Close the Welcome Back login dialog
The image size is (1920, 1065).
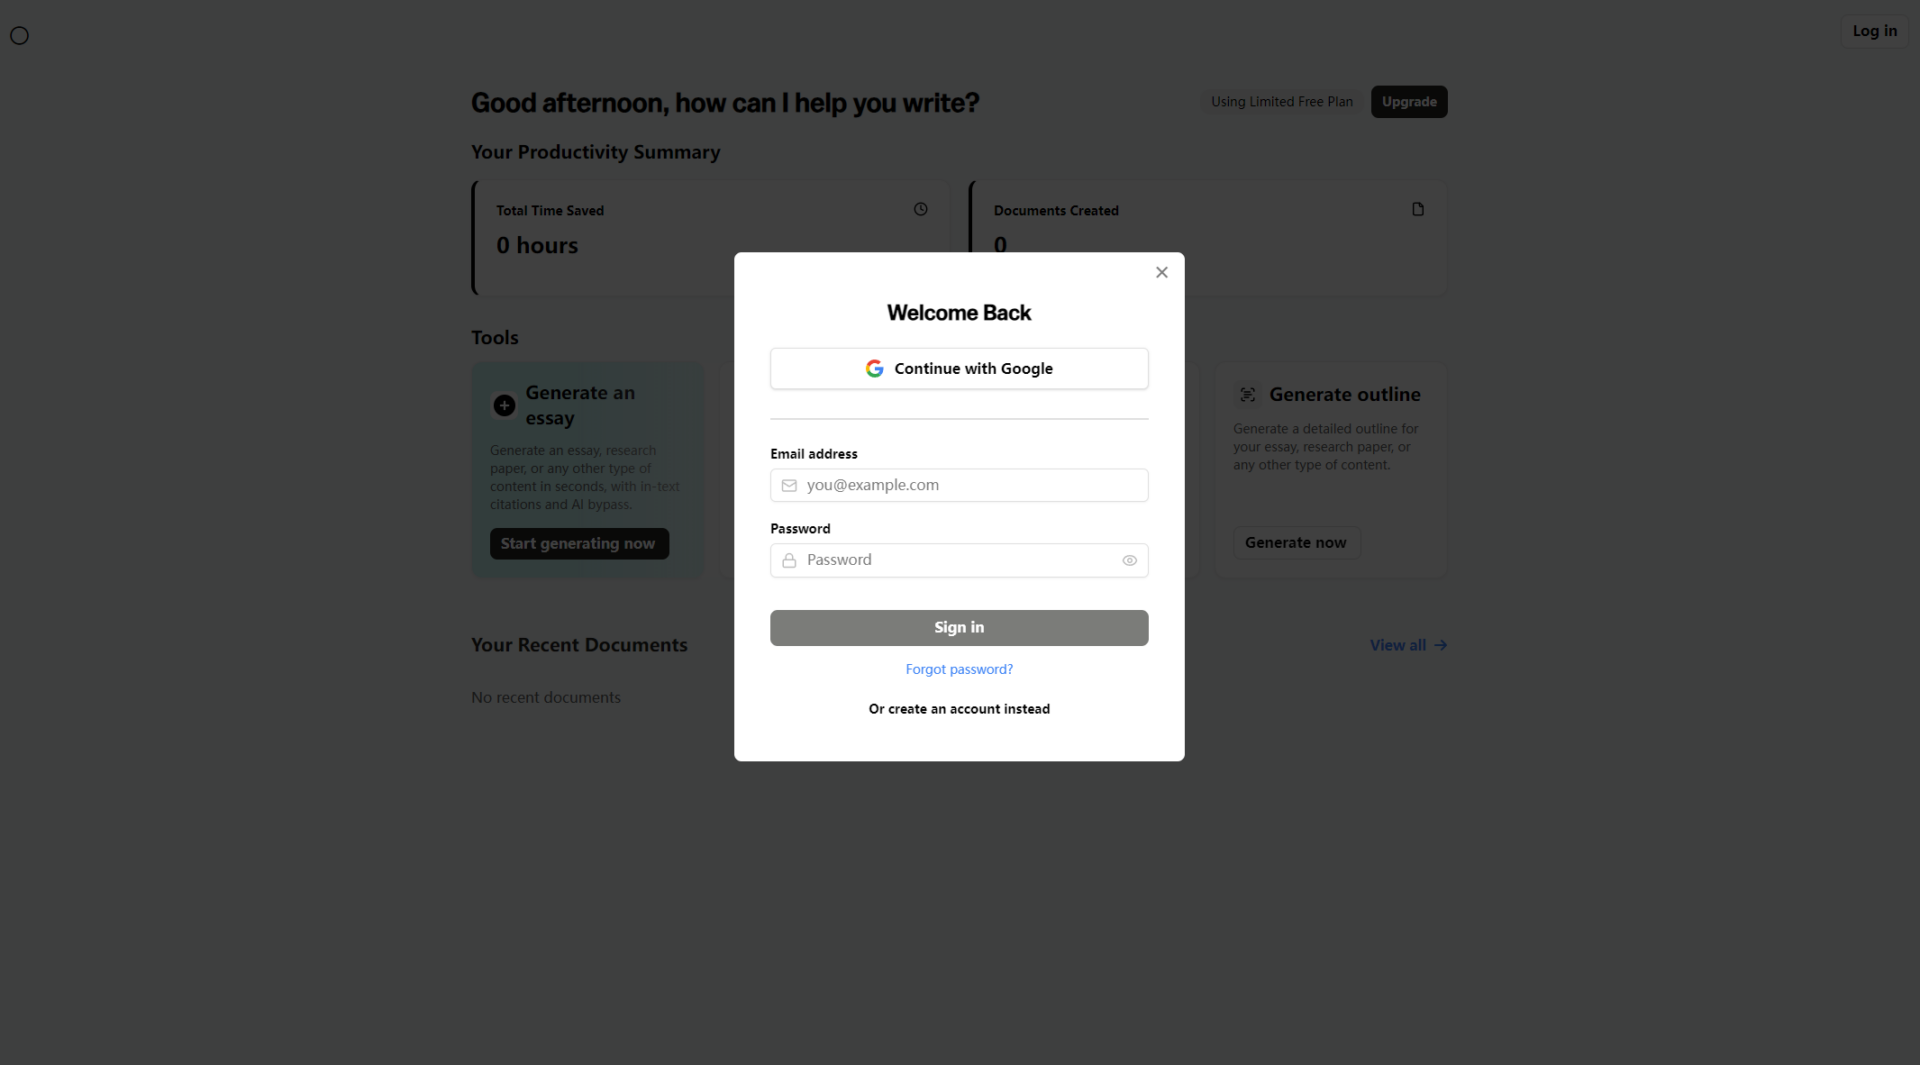pyautogui.click(x=1161, y=272)
